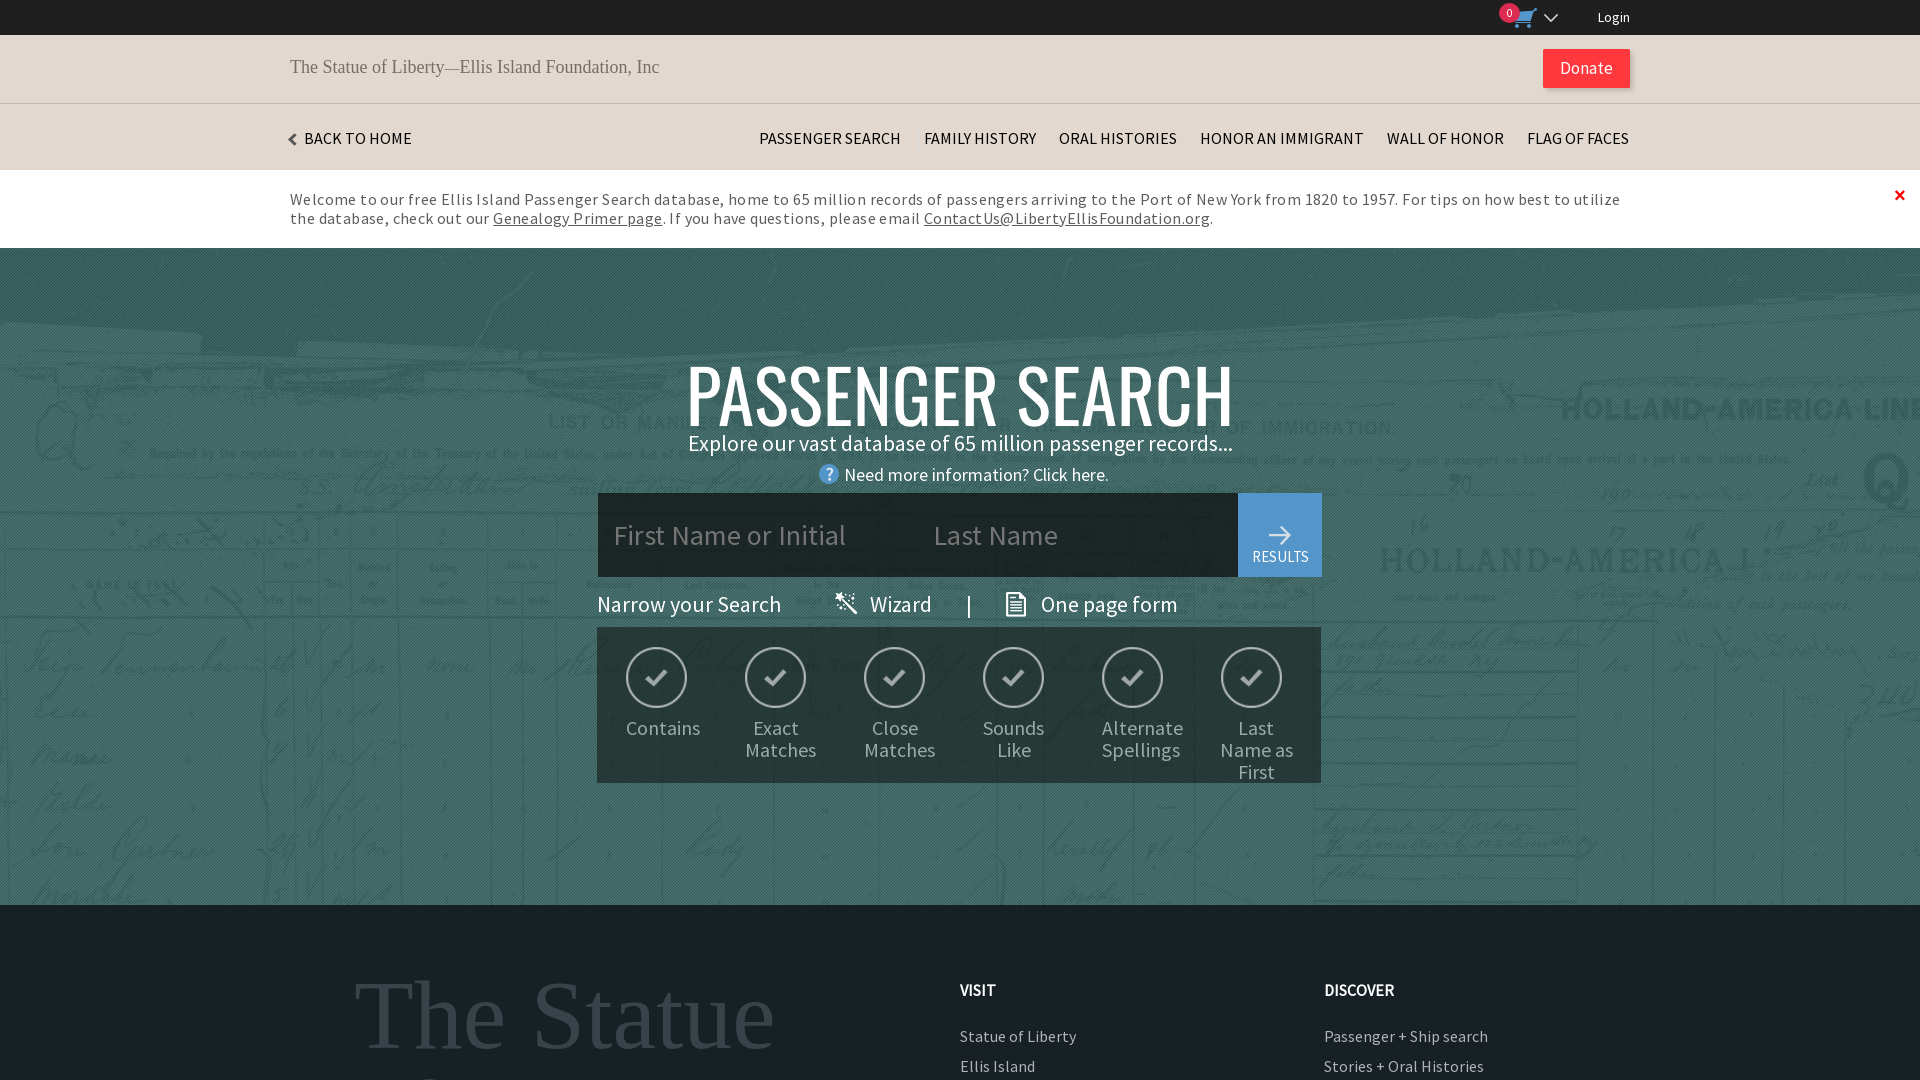This screenshot has width=1920, height=1080.
Task: Click the VISIT footer heading
Action: (978, 990)
